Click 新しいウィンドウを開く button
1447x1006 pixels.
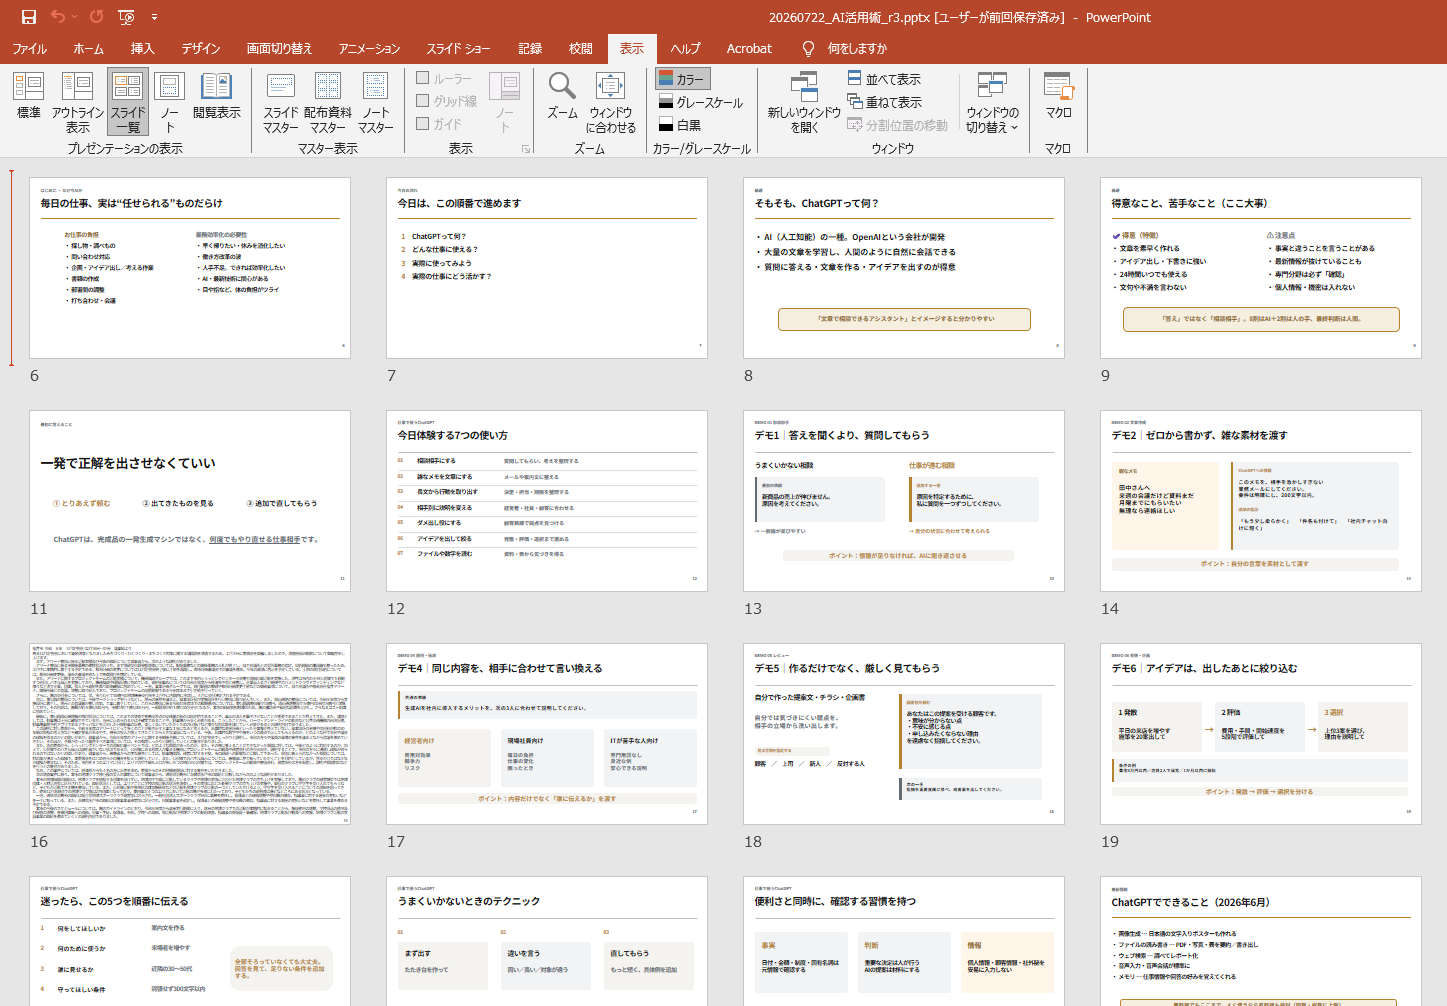coord(804,102)
